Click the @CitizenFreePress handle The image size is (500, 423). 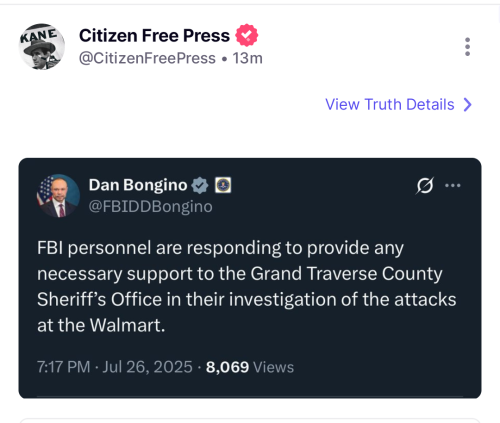pos(147,58)
